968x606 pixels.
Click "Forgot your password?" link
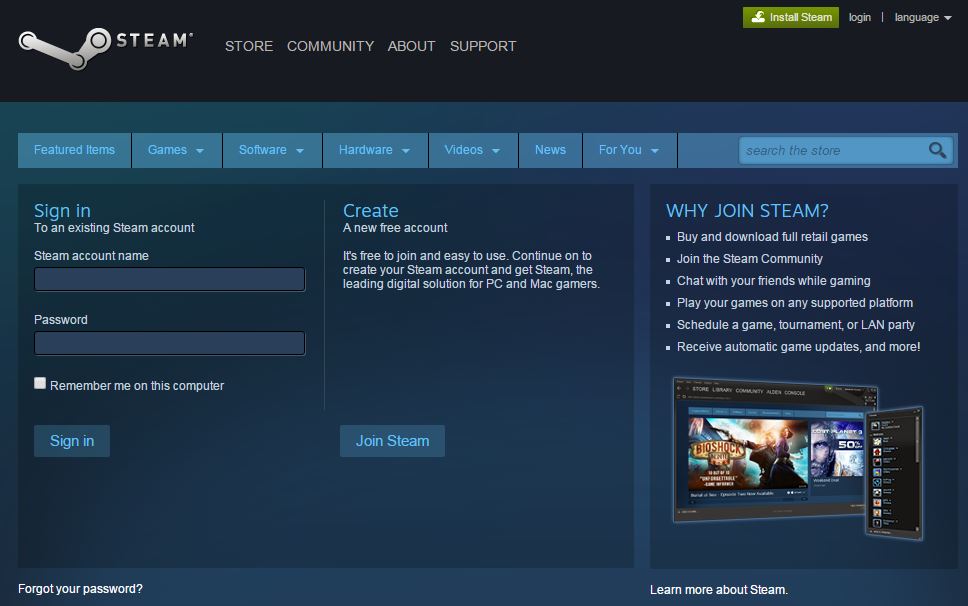click(x=78, y=589)
